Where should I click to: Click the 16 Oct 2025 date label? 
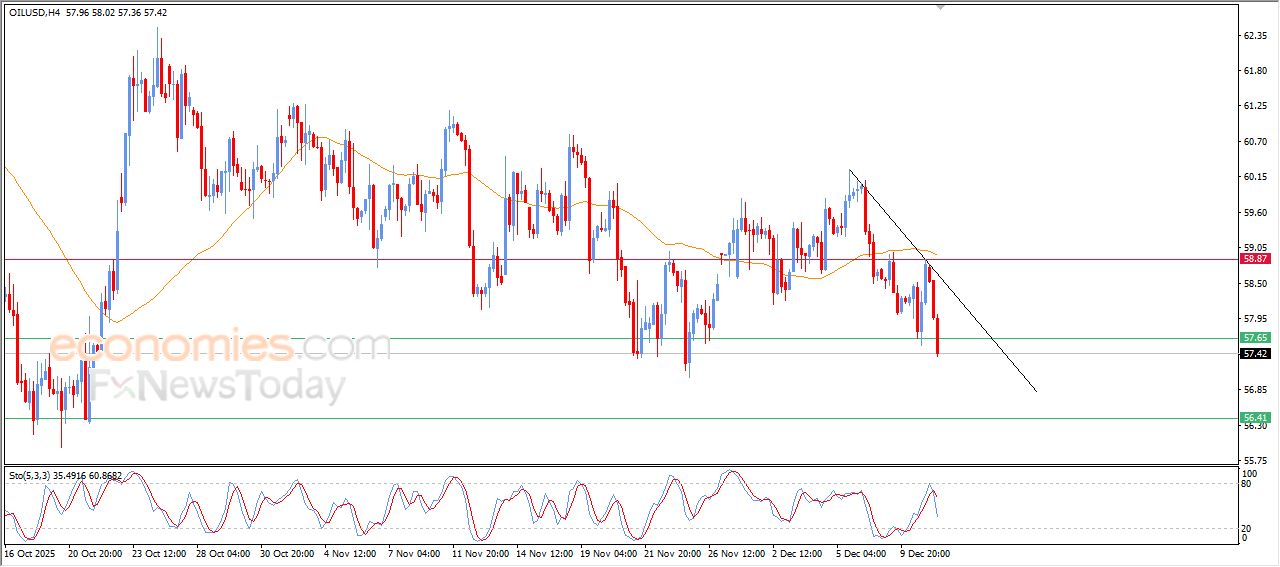(28, 552)
